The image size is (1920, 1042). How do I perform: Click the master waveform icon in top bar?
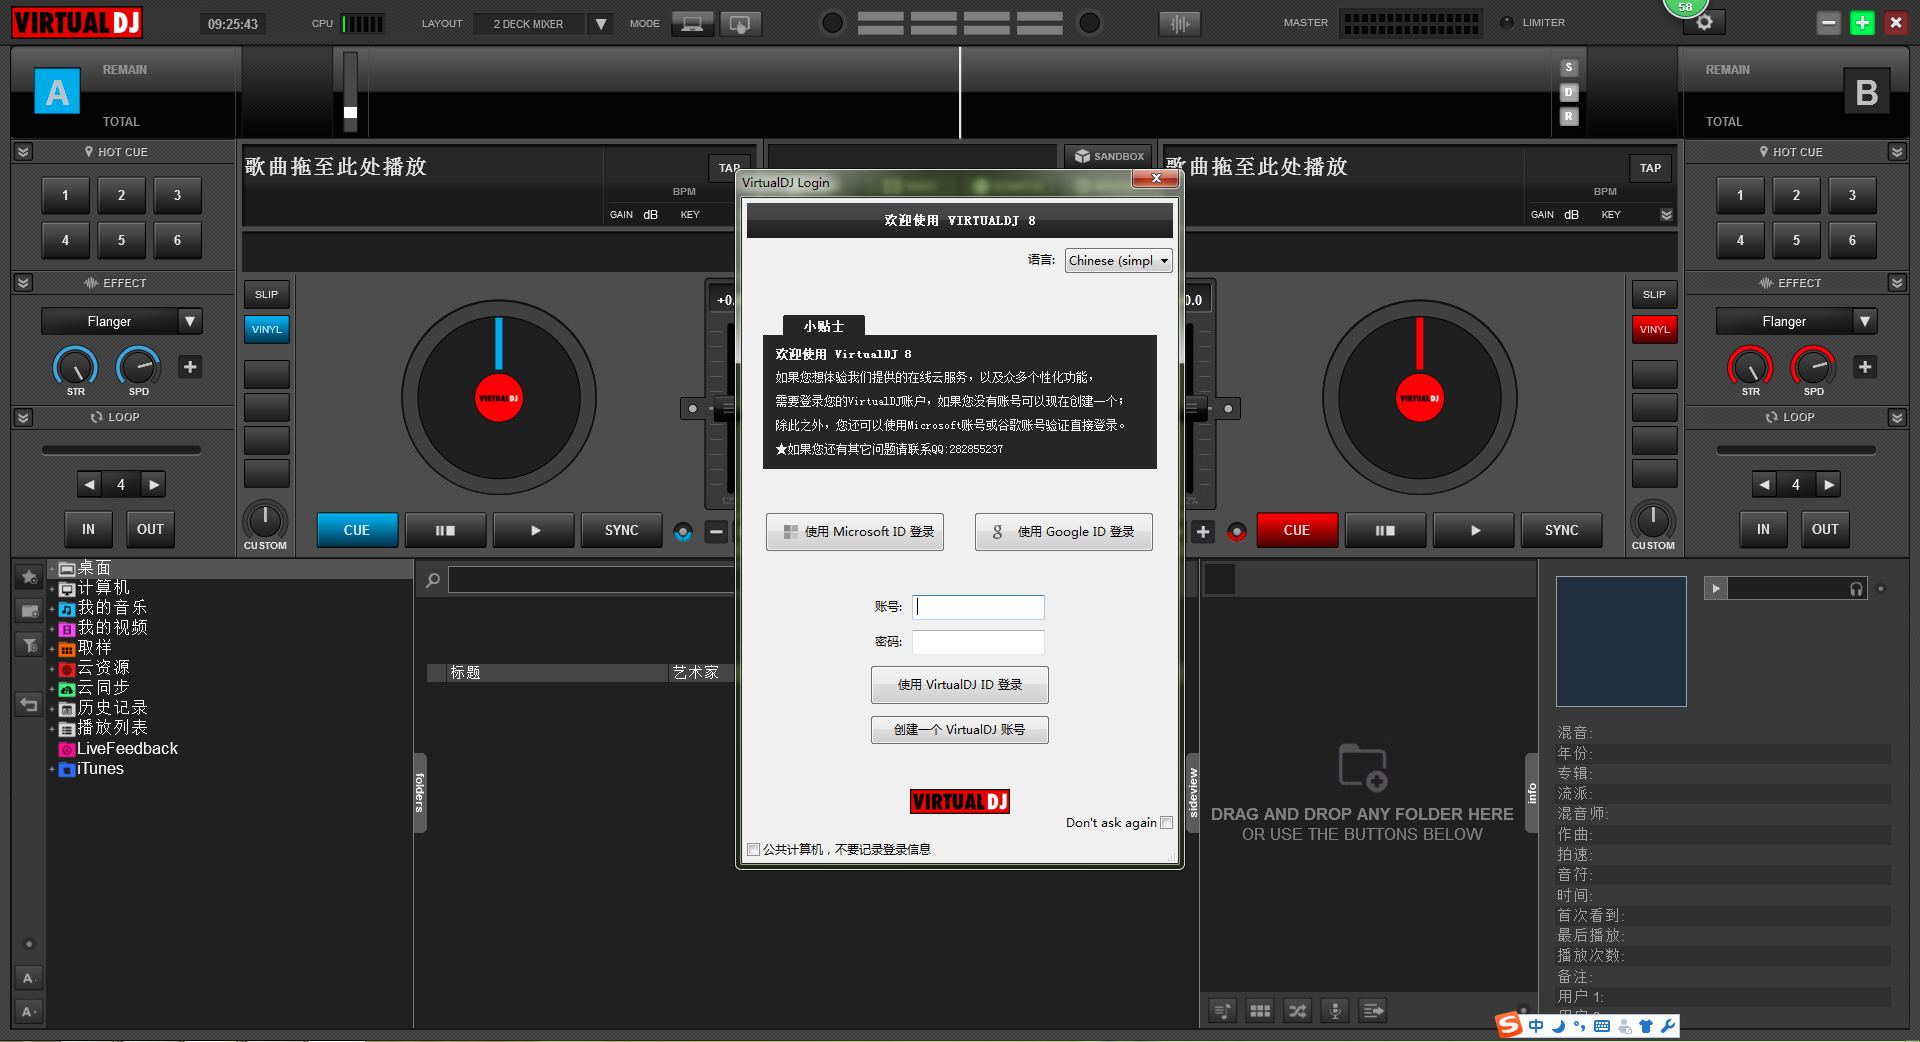click(1180, 23)
